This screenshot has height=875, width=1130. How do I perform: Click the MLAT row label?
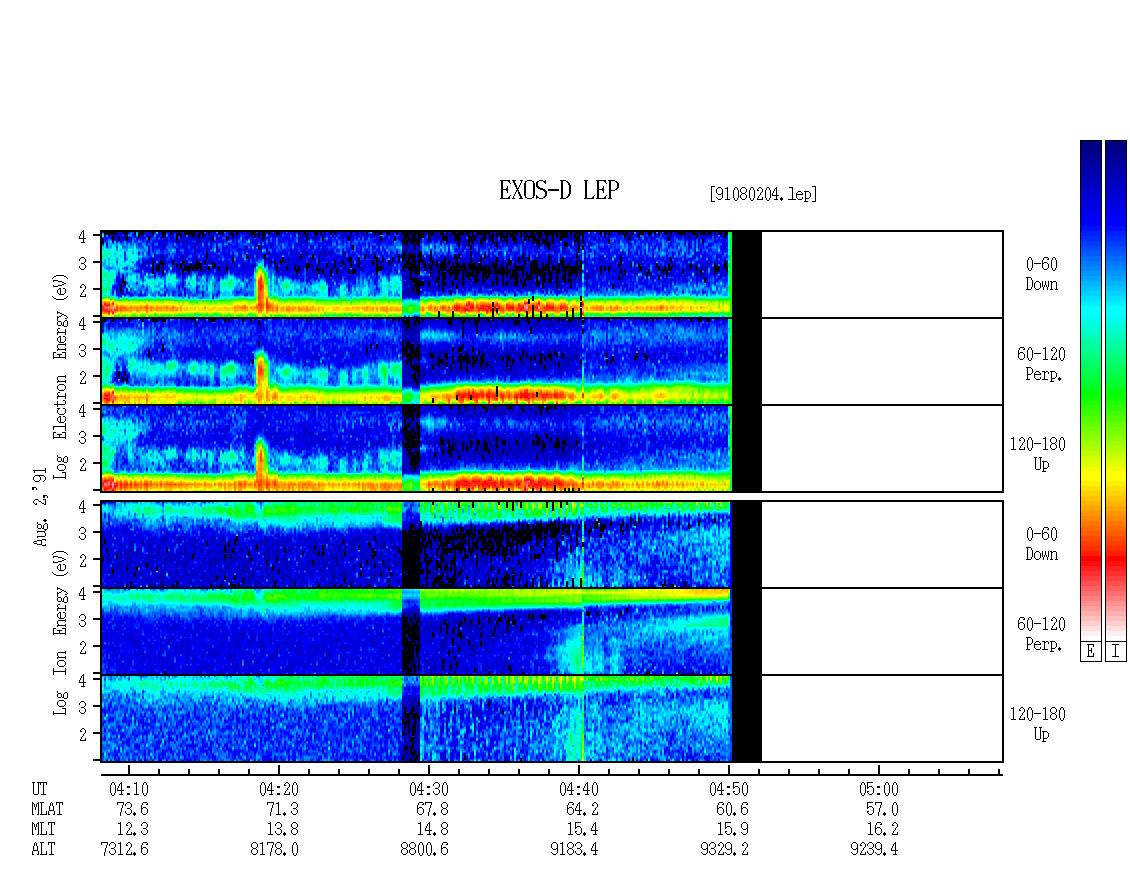pyautogui.click(x=47, y=809)
